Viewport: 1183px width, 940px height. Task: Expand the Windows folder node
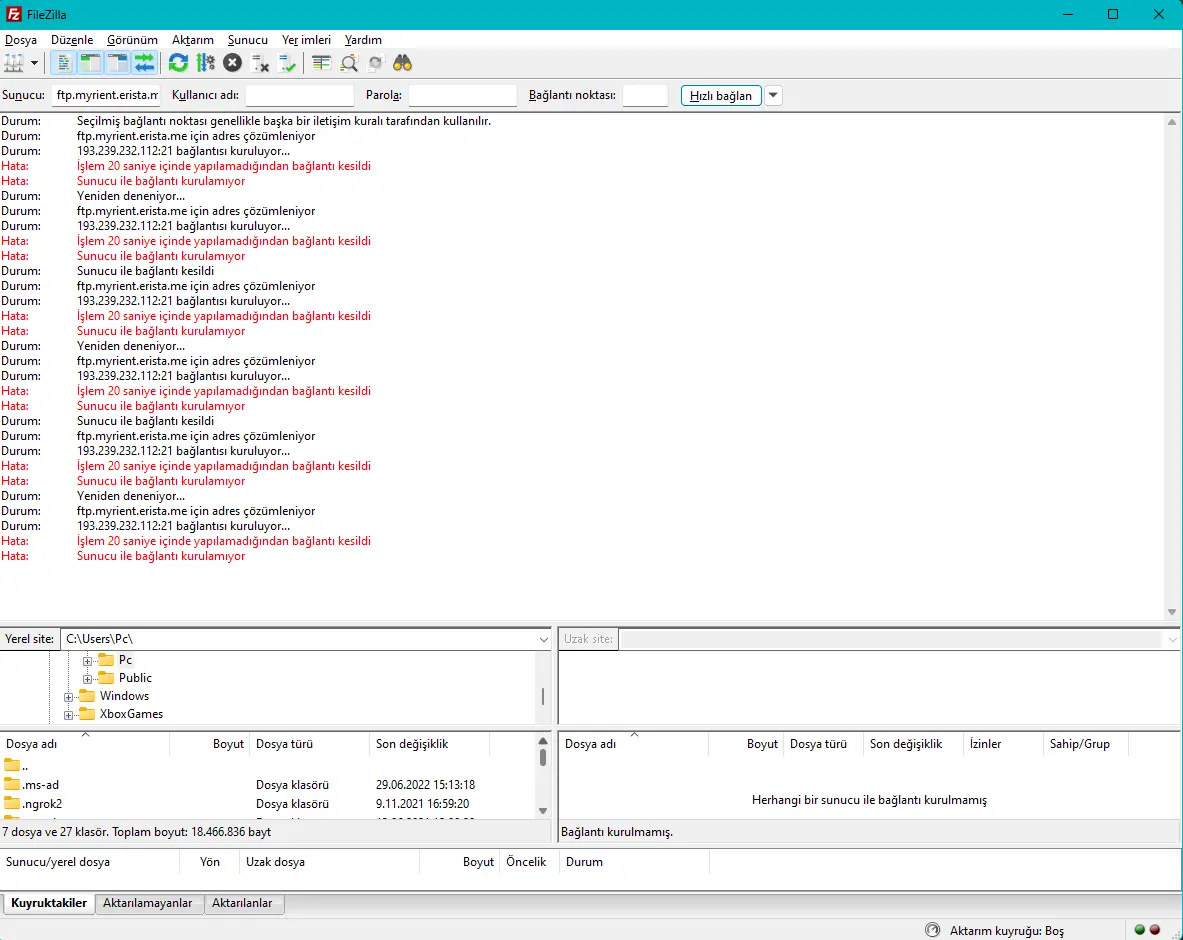click(x=69, y=697)
